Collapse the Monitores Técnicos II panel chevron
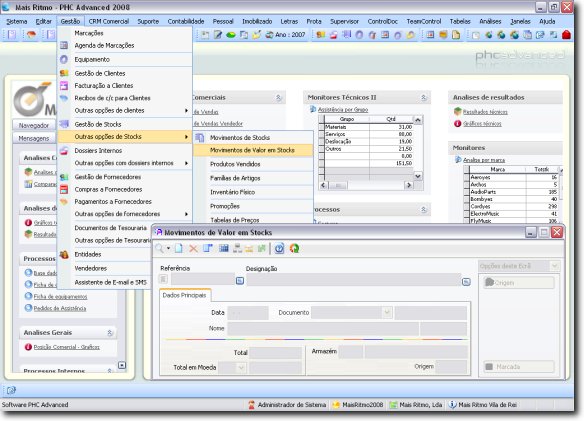 (423, 98)
